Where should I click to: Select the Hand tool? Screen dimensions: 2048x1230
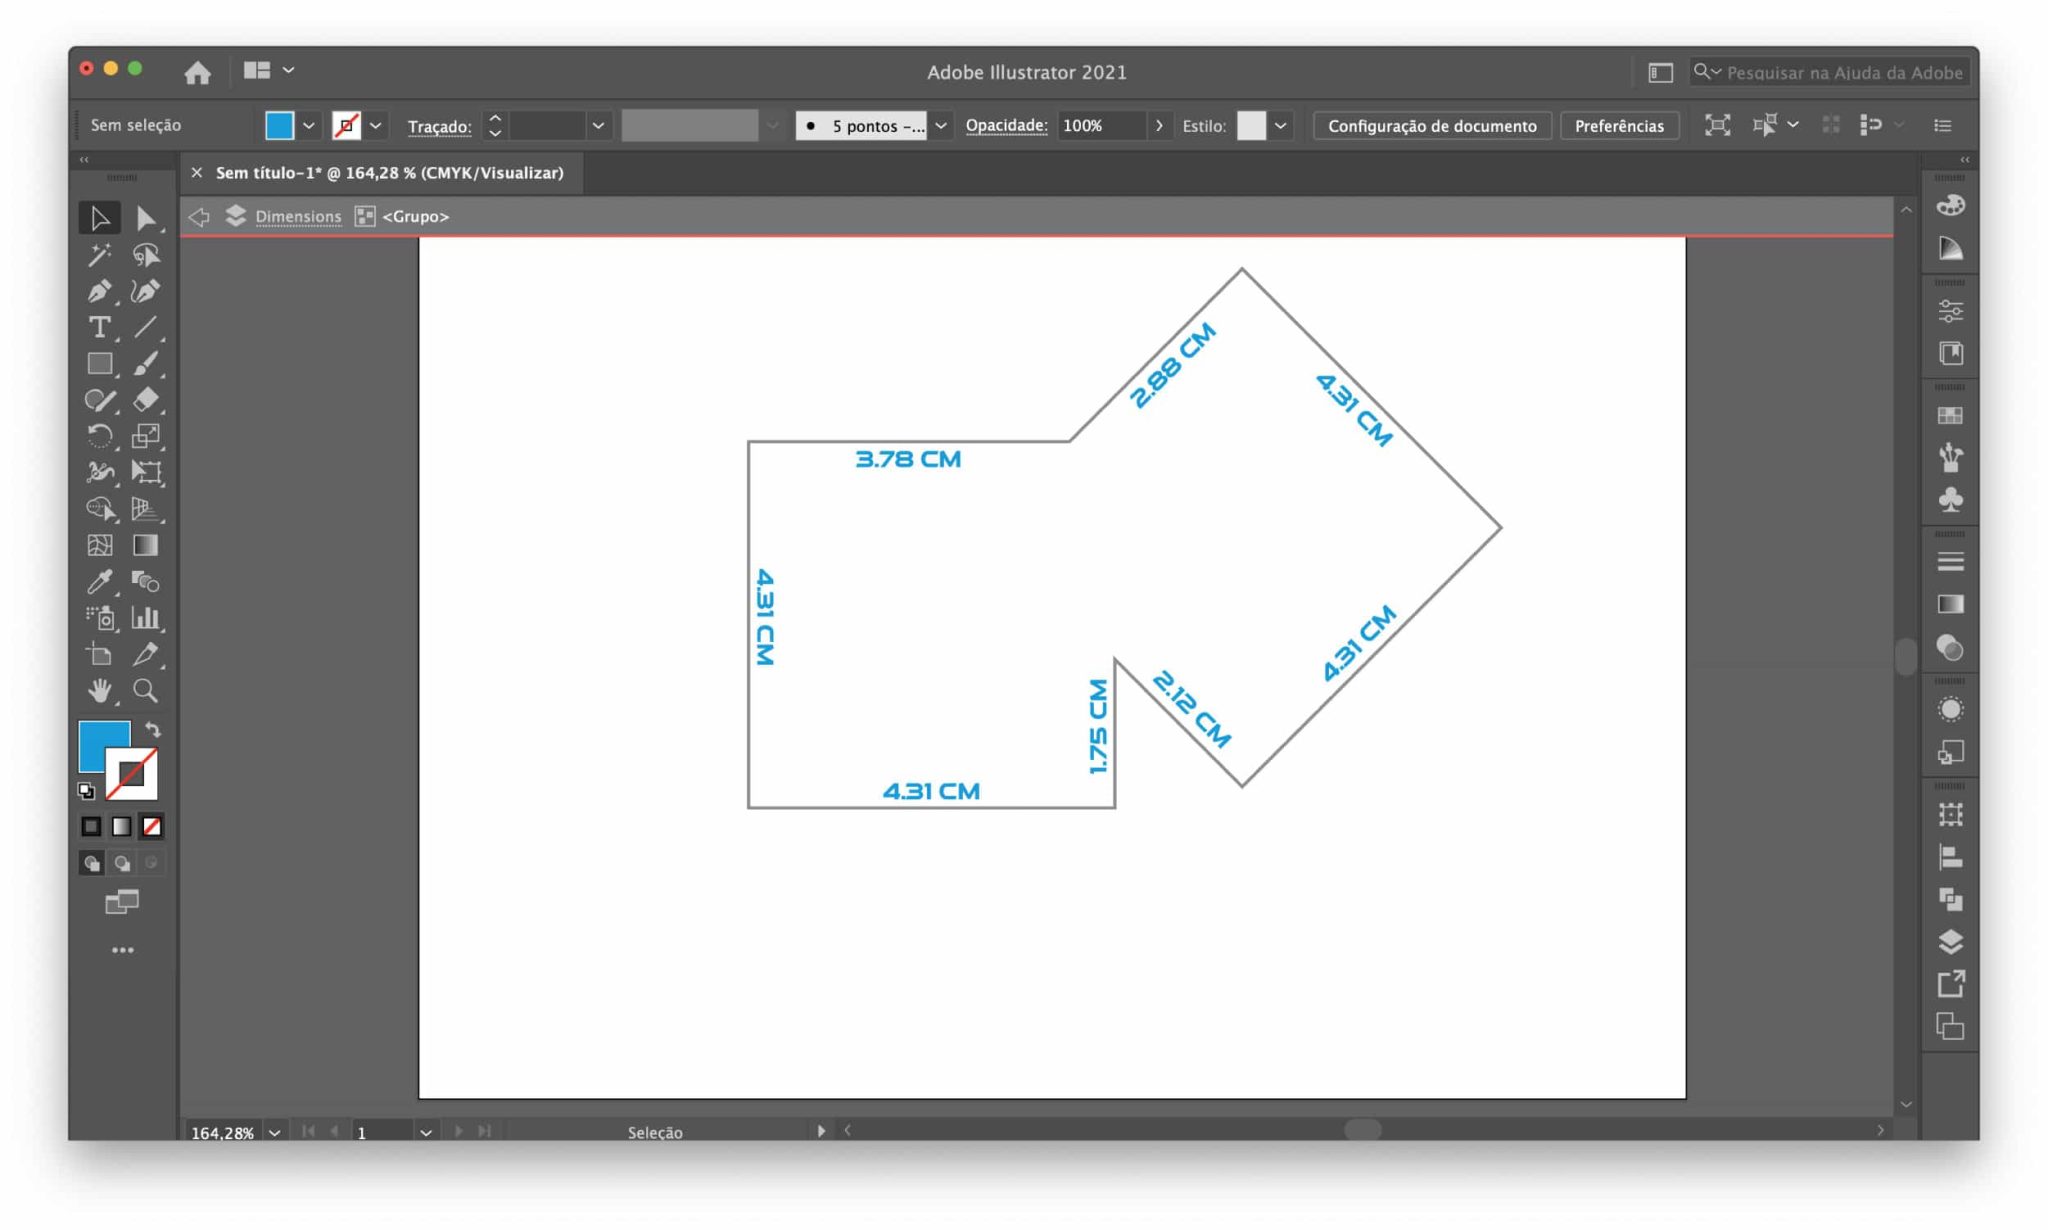pyautogui.click(x=99, y=690)
